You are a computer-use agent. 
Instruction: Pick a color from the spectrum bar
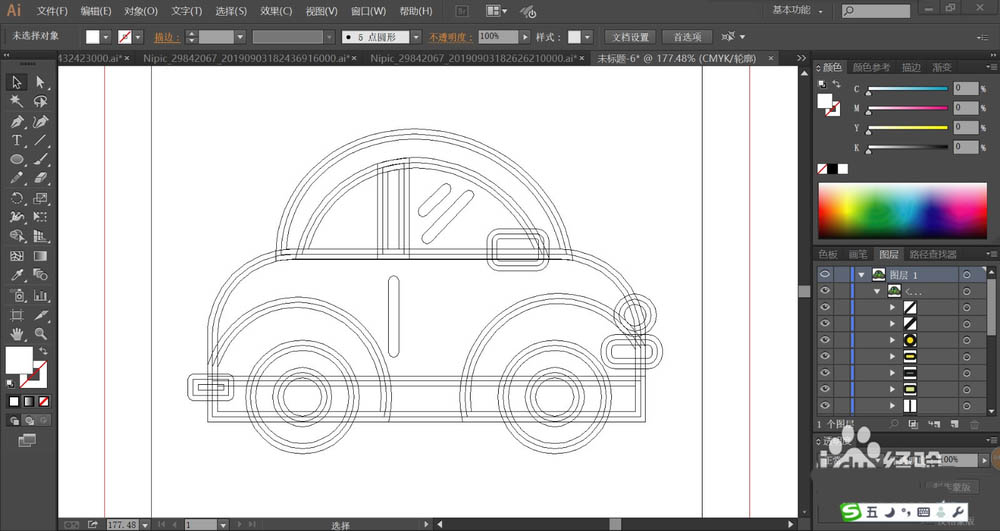click(902, 211)
